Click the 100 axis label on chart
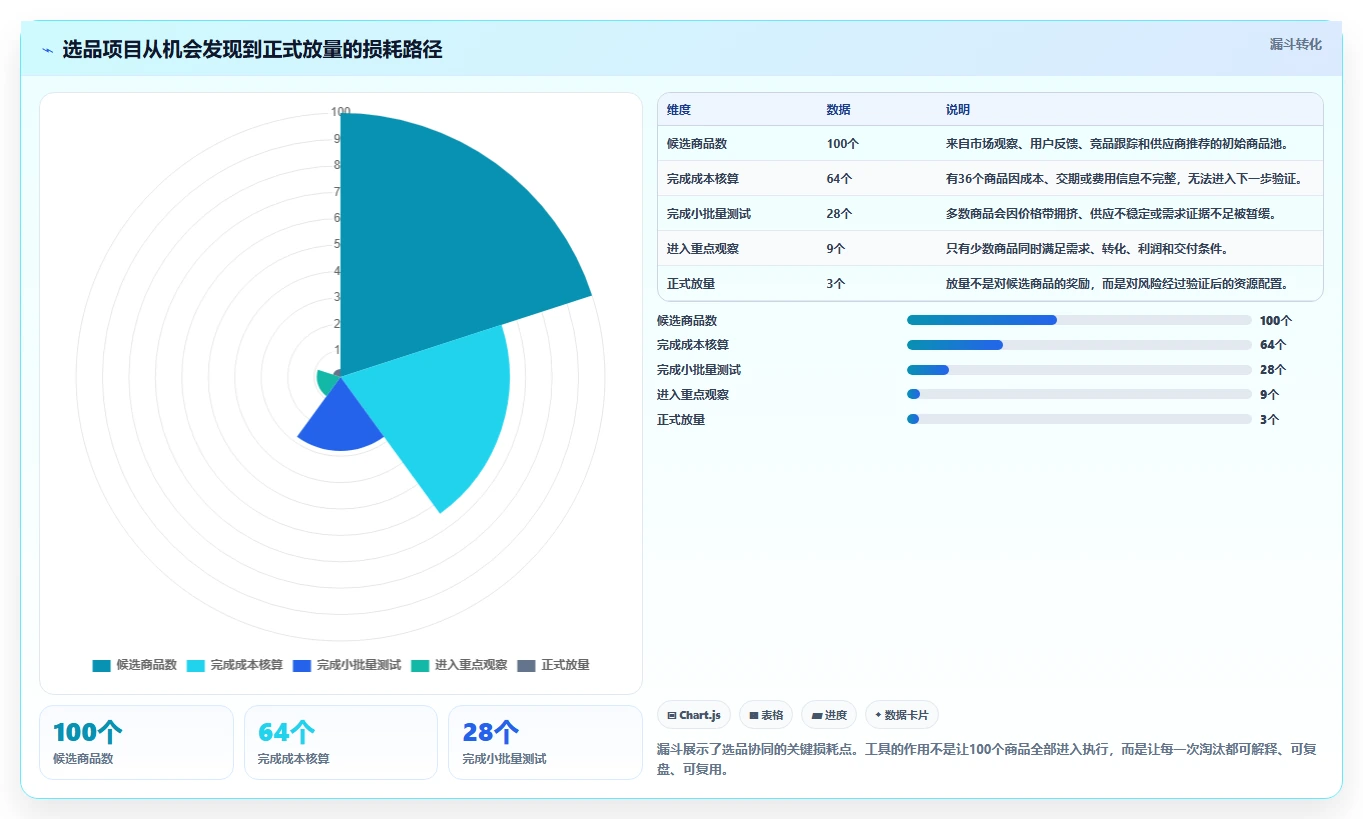Image resolution: width=1363 pixels, height=819 pixels. (x=341, y=112)
